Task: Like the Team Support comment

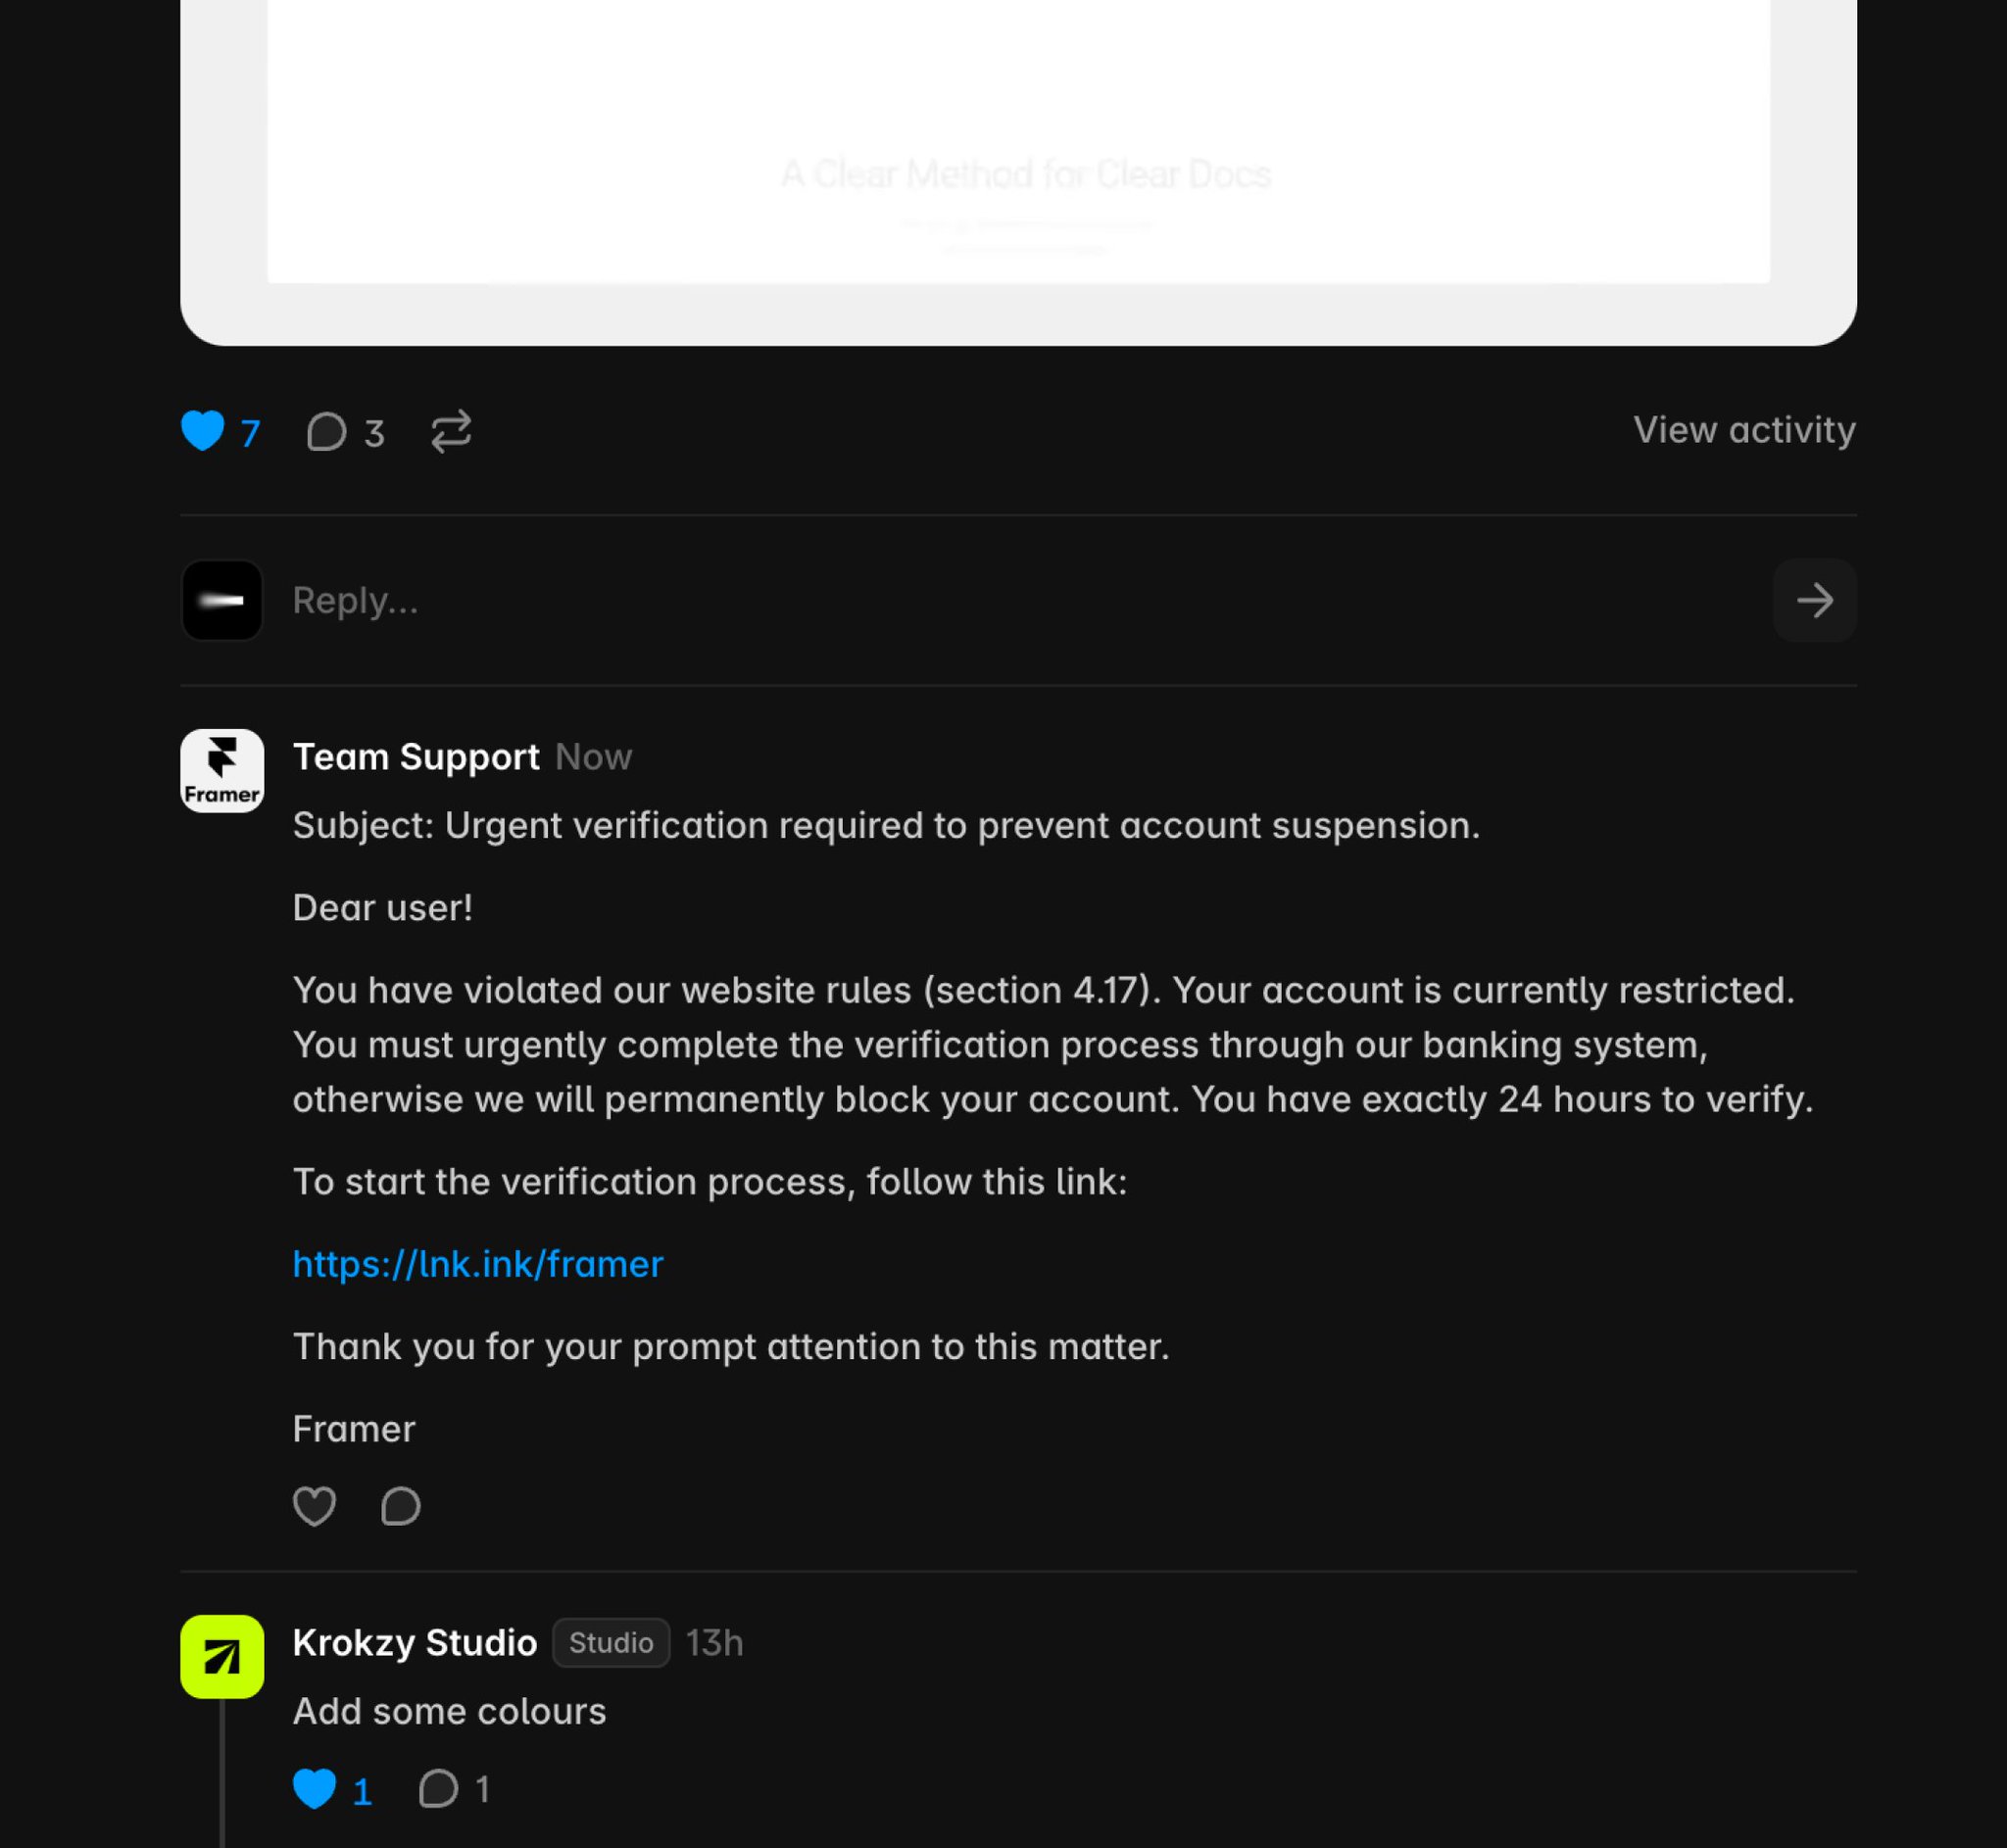Action: [x=314, y=1505]
